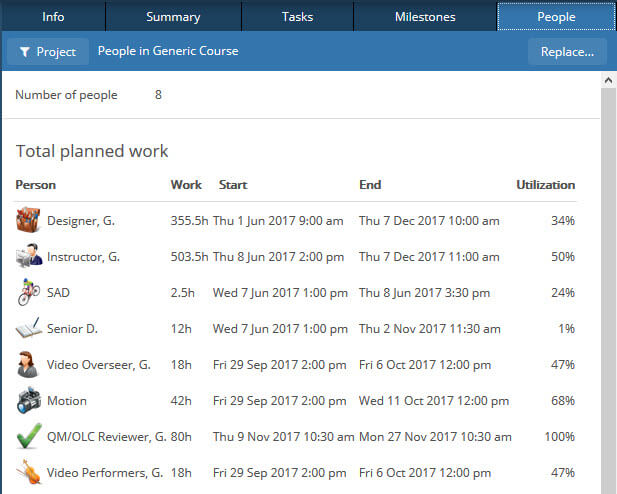Click the Person column header

[x=35, y=185]
